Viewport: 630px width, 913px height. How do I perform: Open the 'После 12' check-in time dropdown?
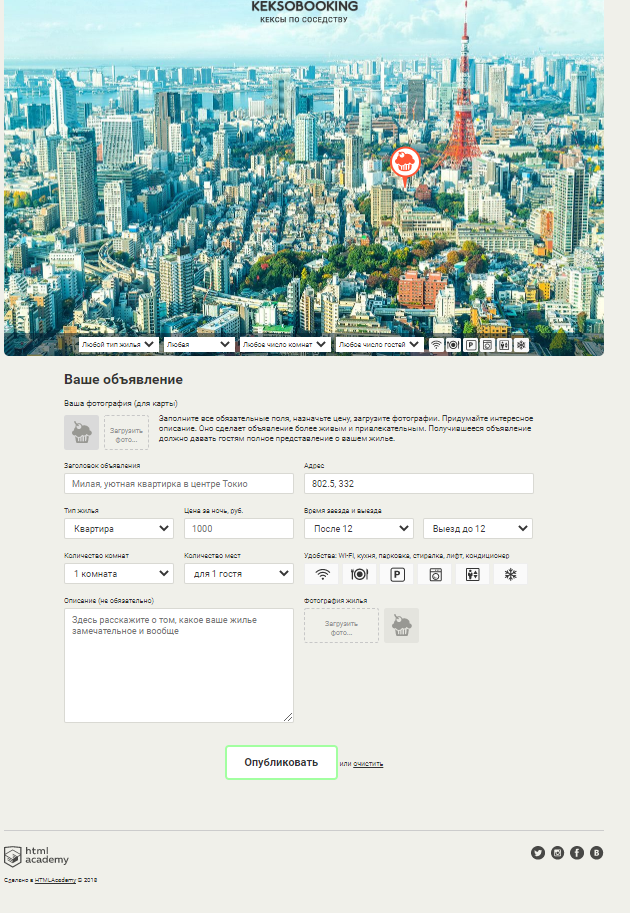(358, 528)
